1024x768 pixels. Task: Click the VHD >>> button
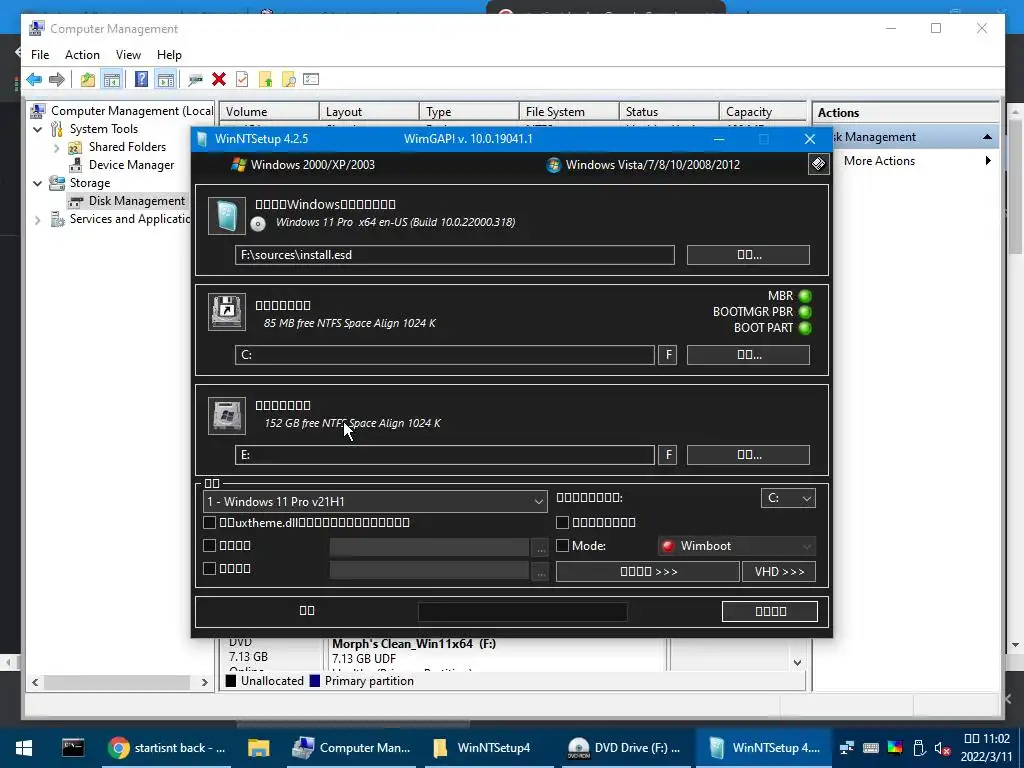779,571
